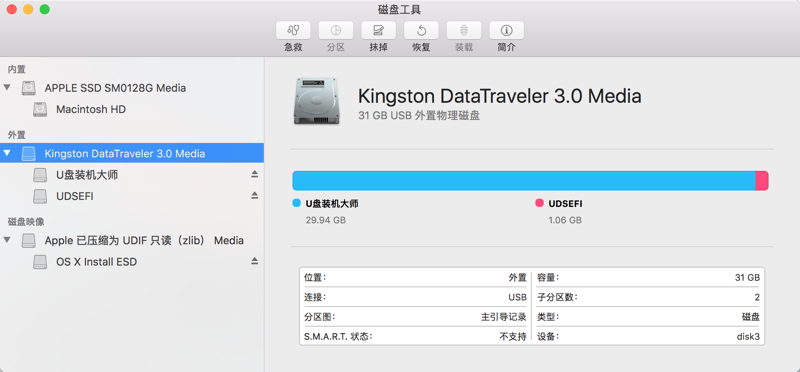This screenshot has height=372, width=800.
Task: Click the Mount (装载) toolbar icon
Action: [x=464, y=30]
